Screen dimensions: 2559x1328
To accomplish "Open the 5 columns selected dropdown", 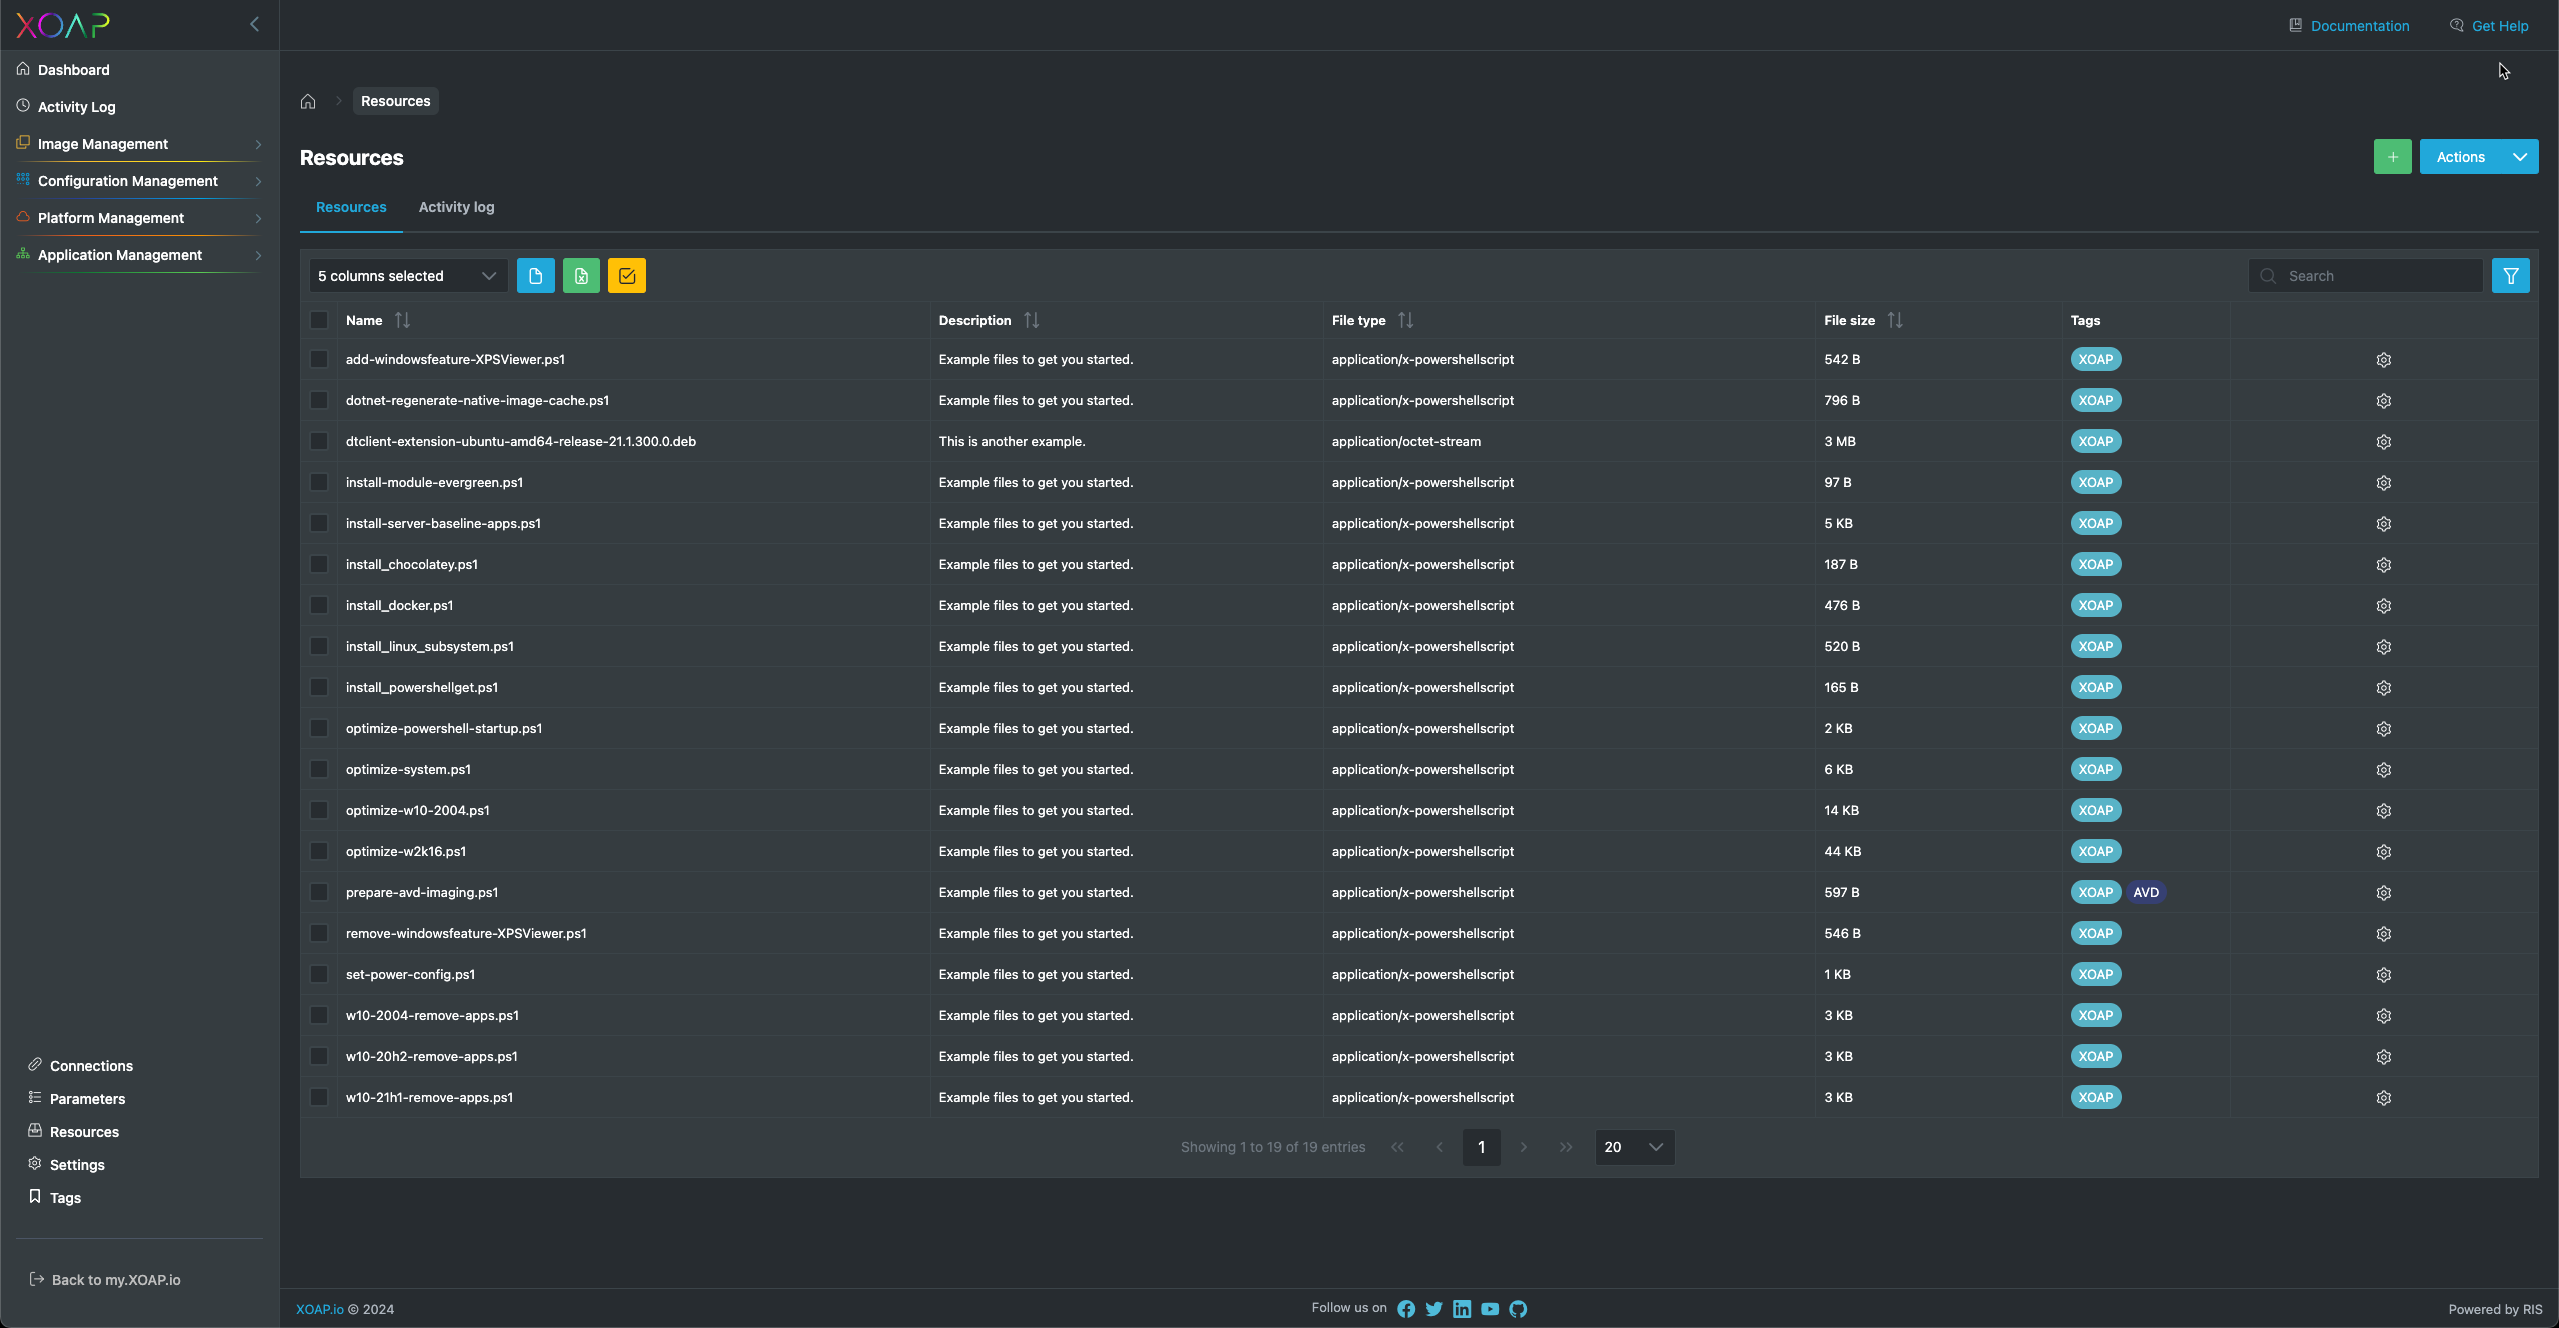I will [x=407, y=276].
